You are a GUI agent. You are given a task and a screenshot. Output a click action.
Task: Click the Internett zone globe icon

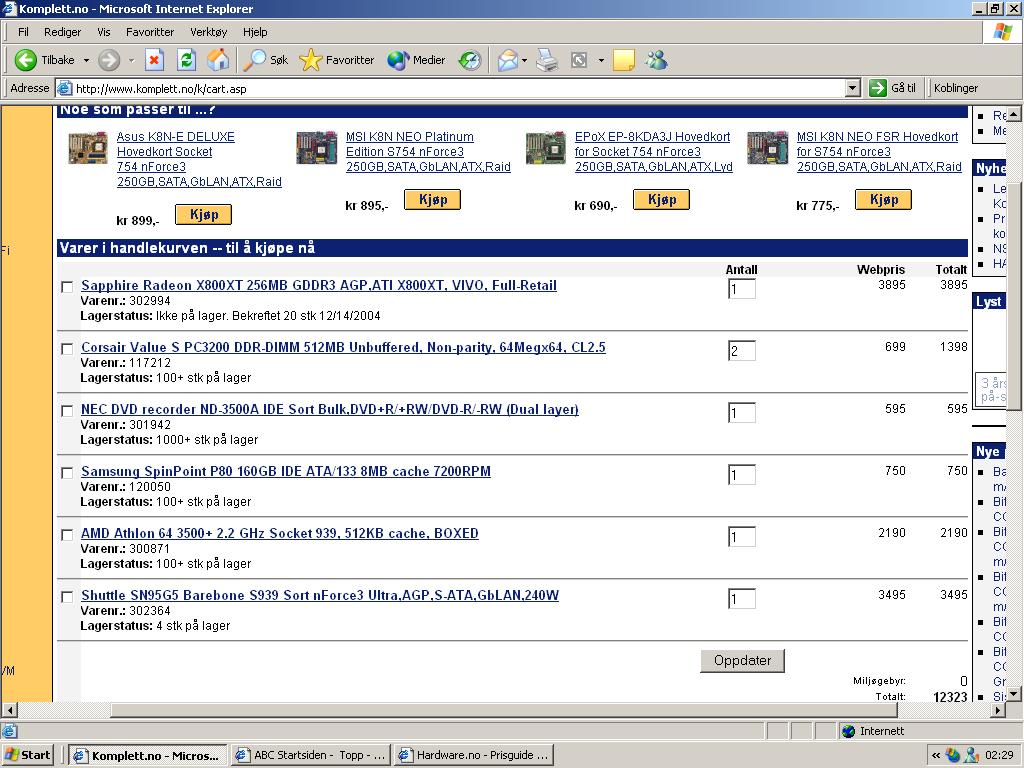[x=848, y=731]
